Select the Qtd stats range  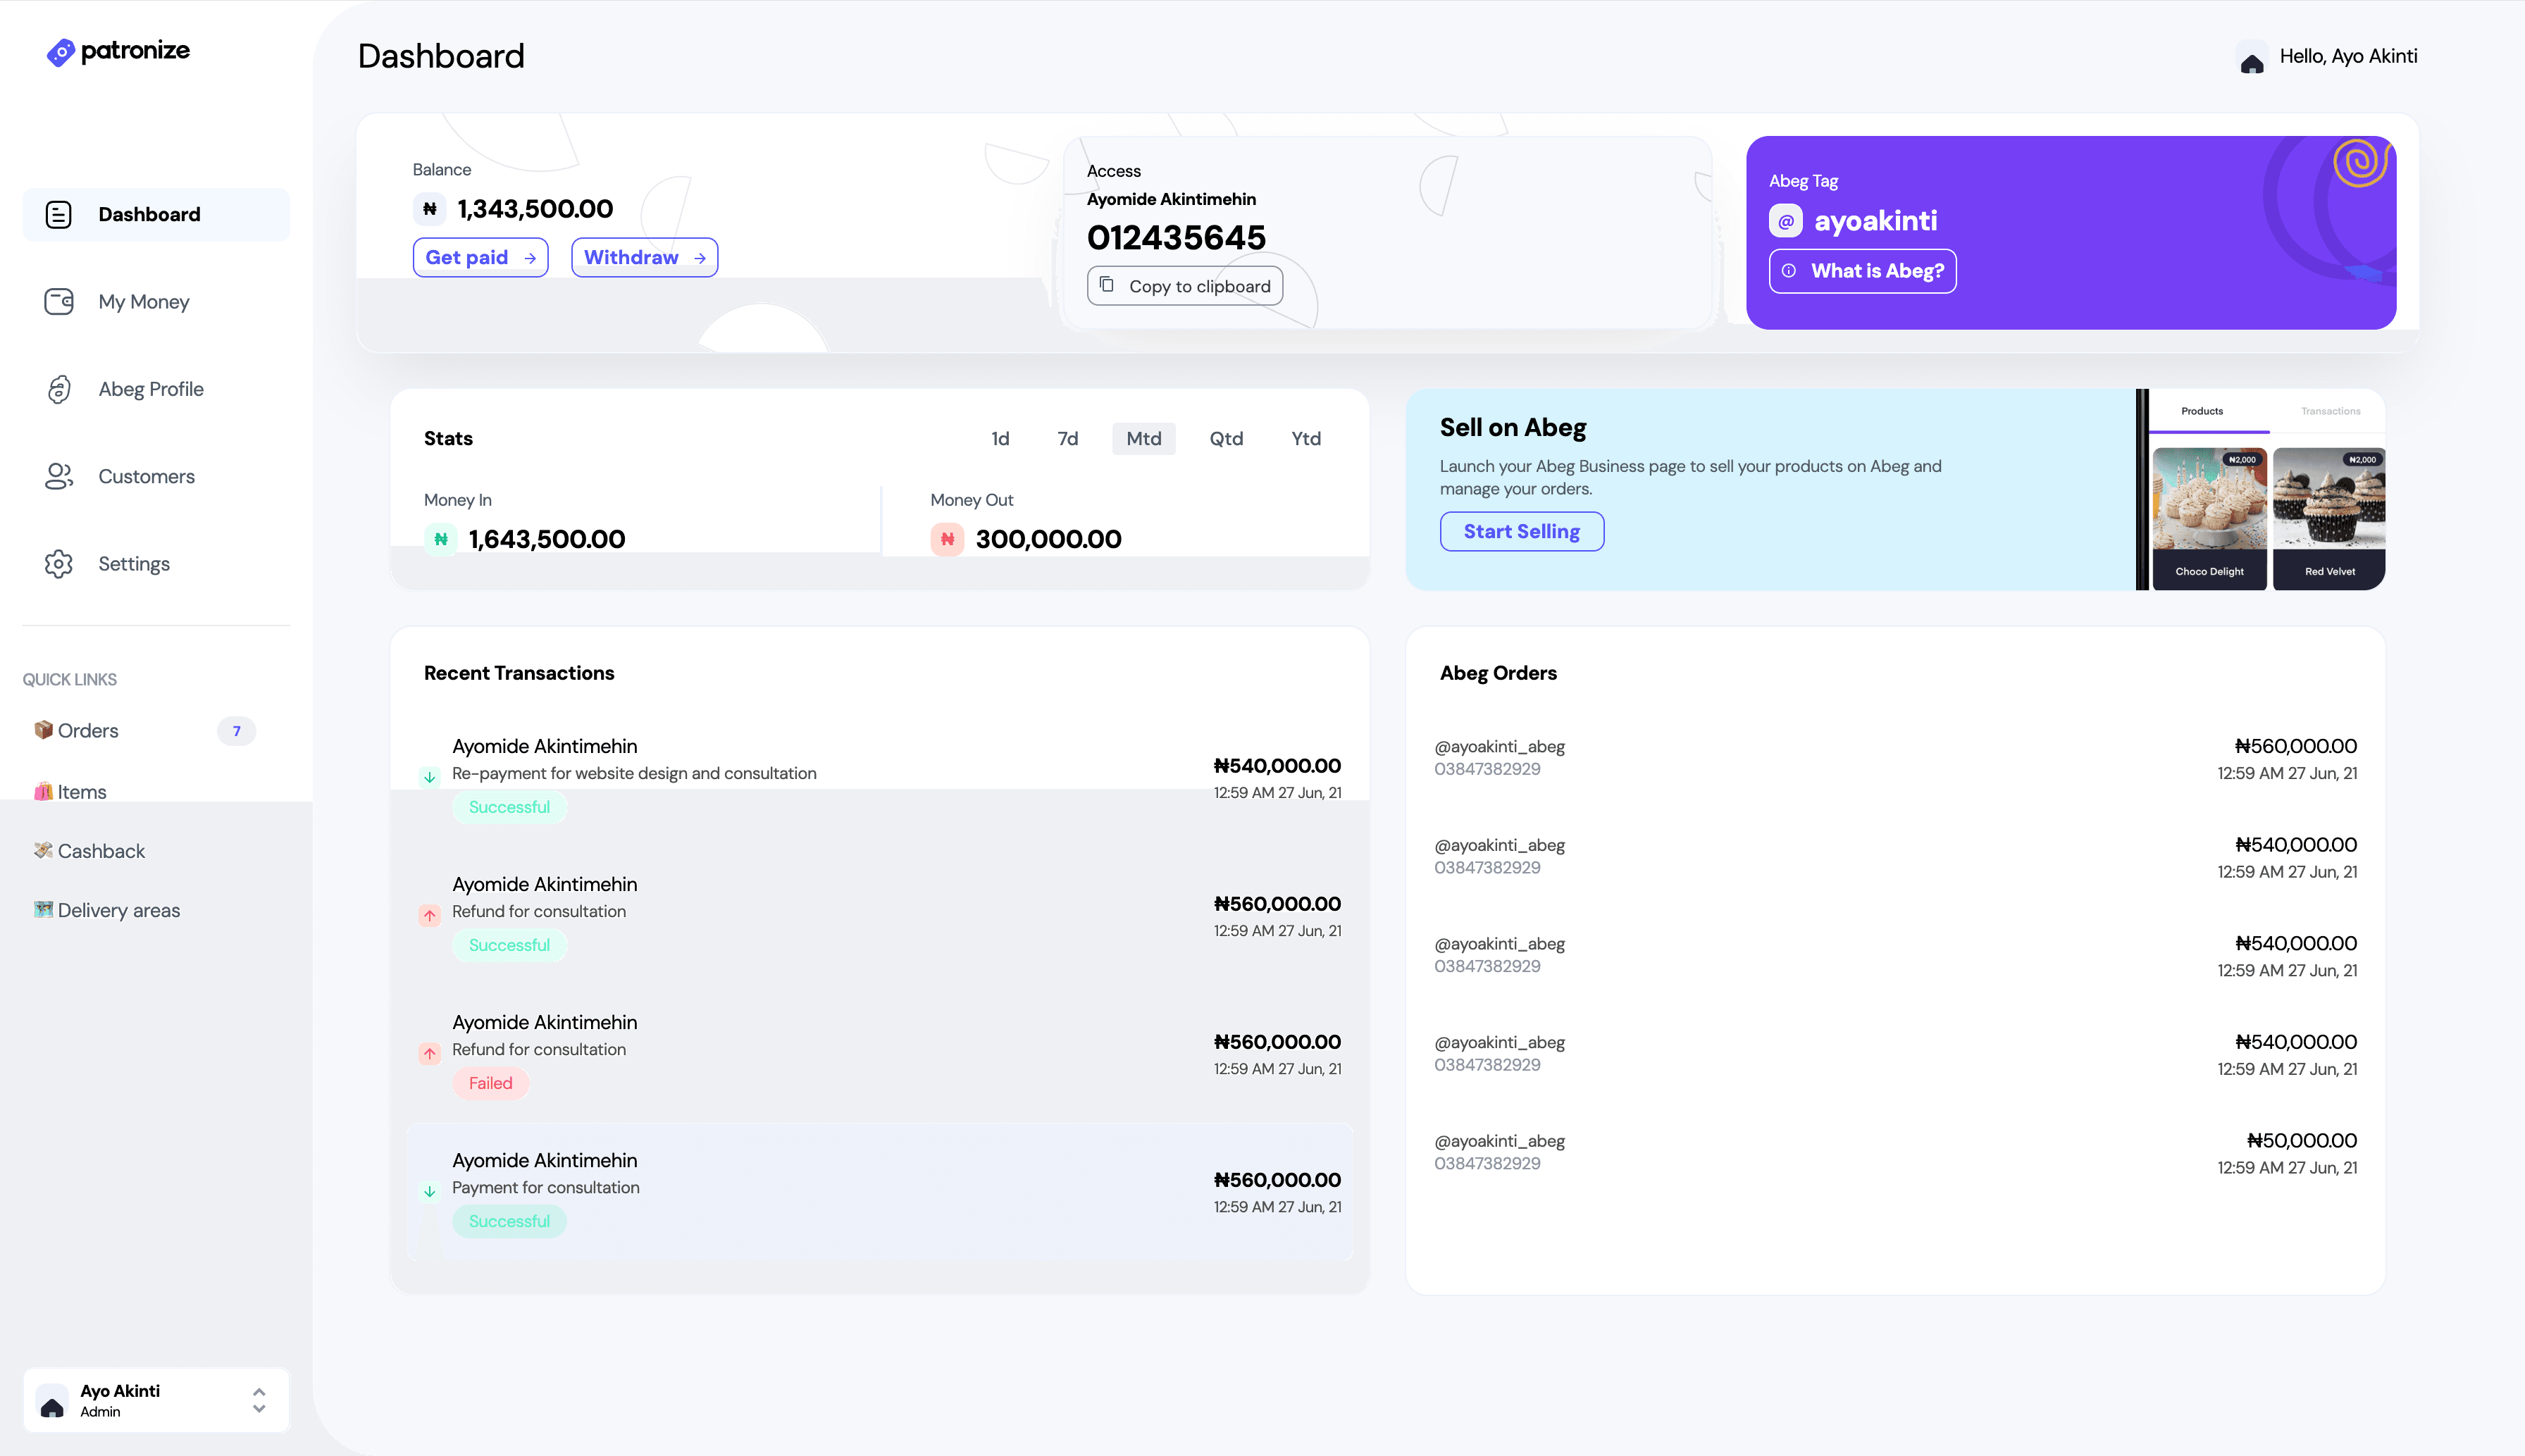[x=1226, y=438]
